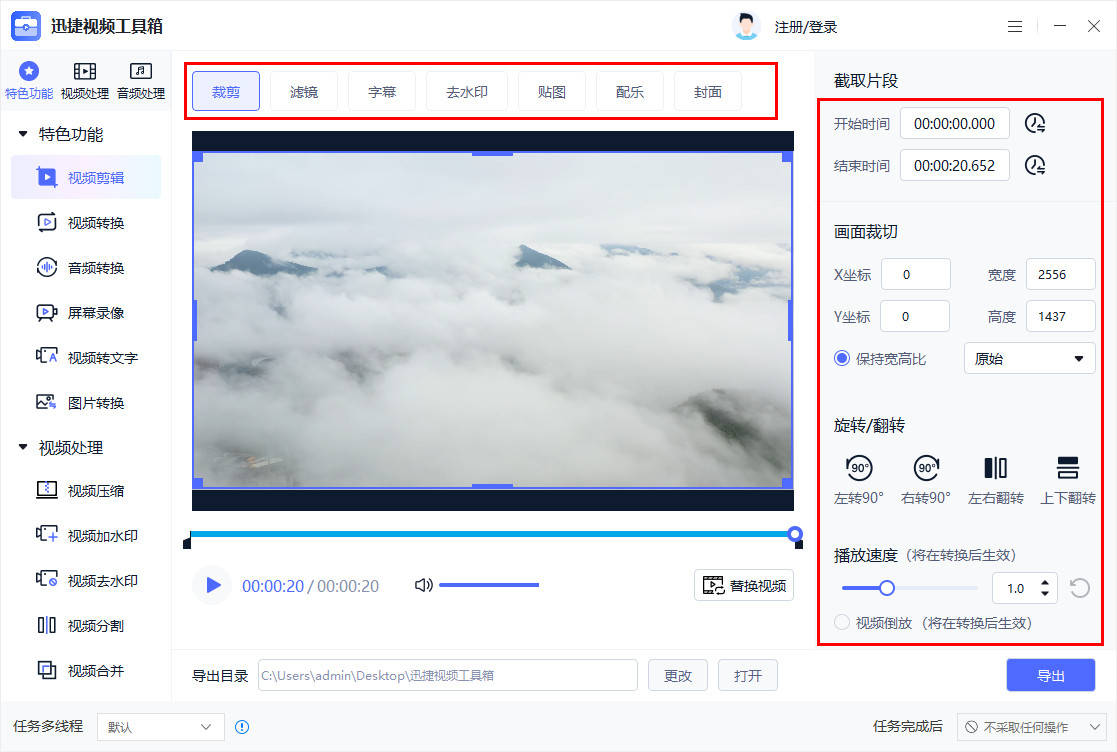This screenshot has height=752, width=1117.
Task: Click the user avatar icon
Action: pyautogui.click(x=745, y=26)
